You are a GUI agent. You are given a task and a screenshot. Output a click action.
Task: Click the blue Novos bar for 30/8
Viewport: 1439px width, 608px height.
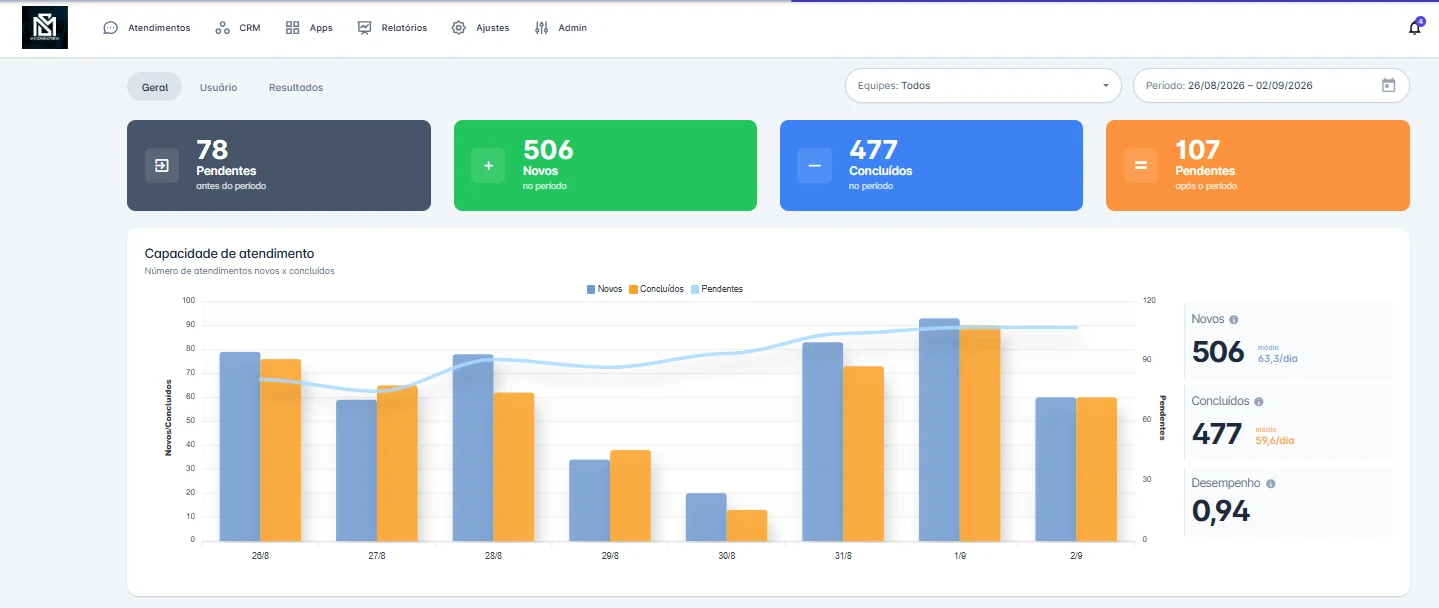[x=706, y=517]
